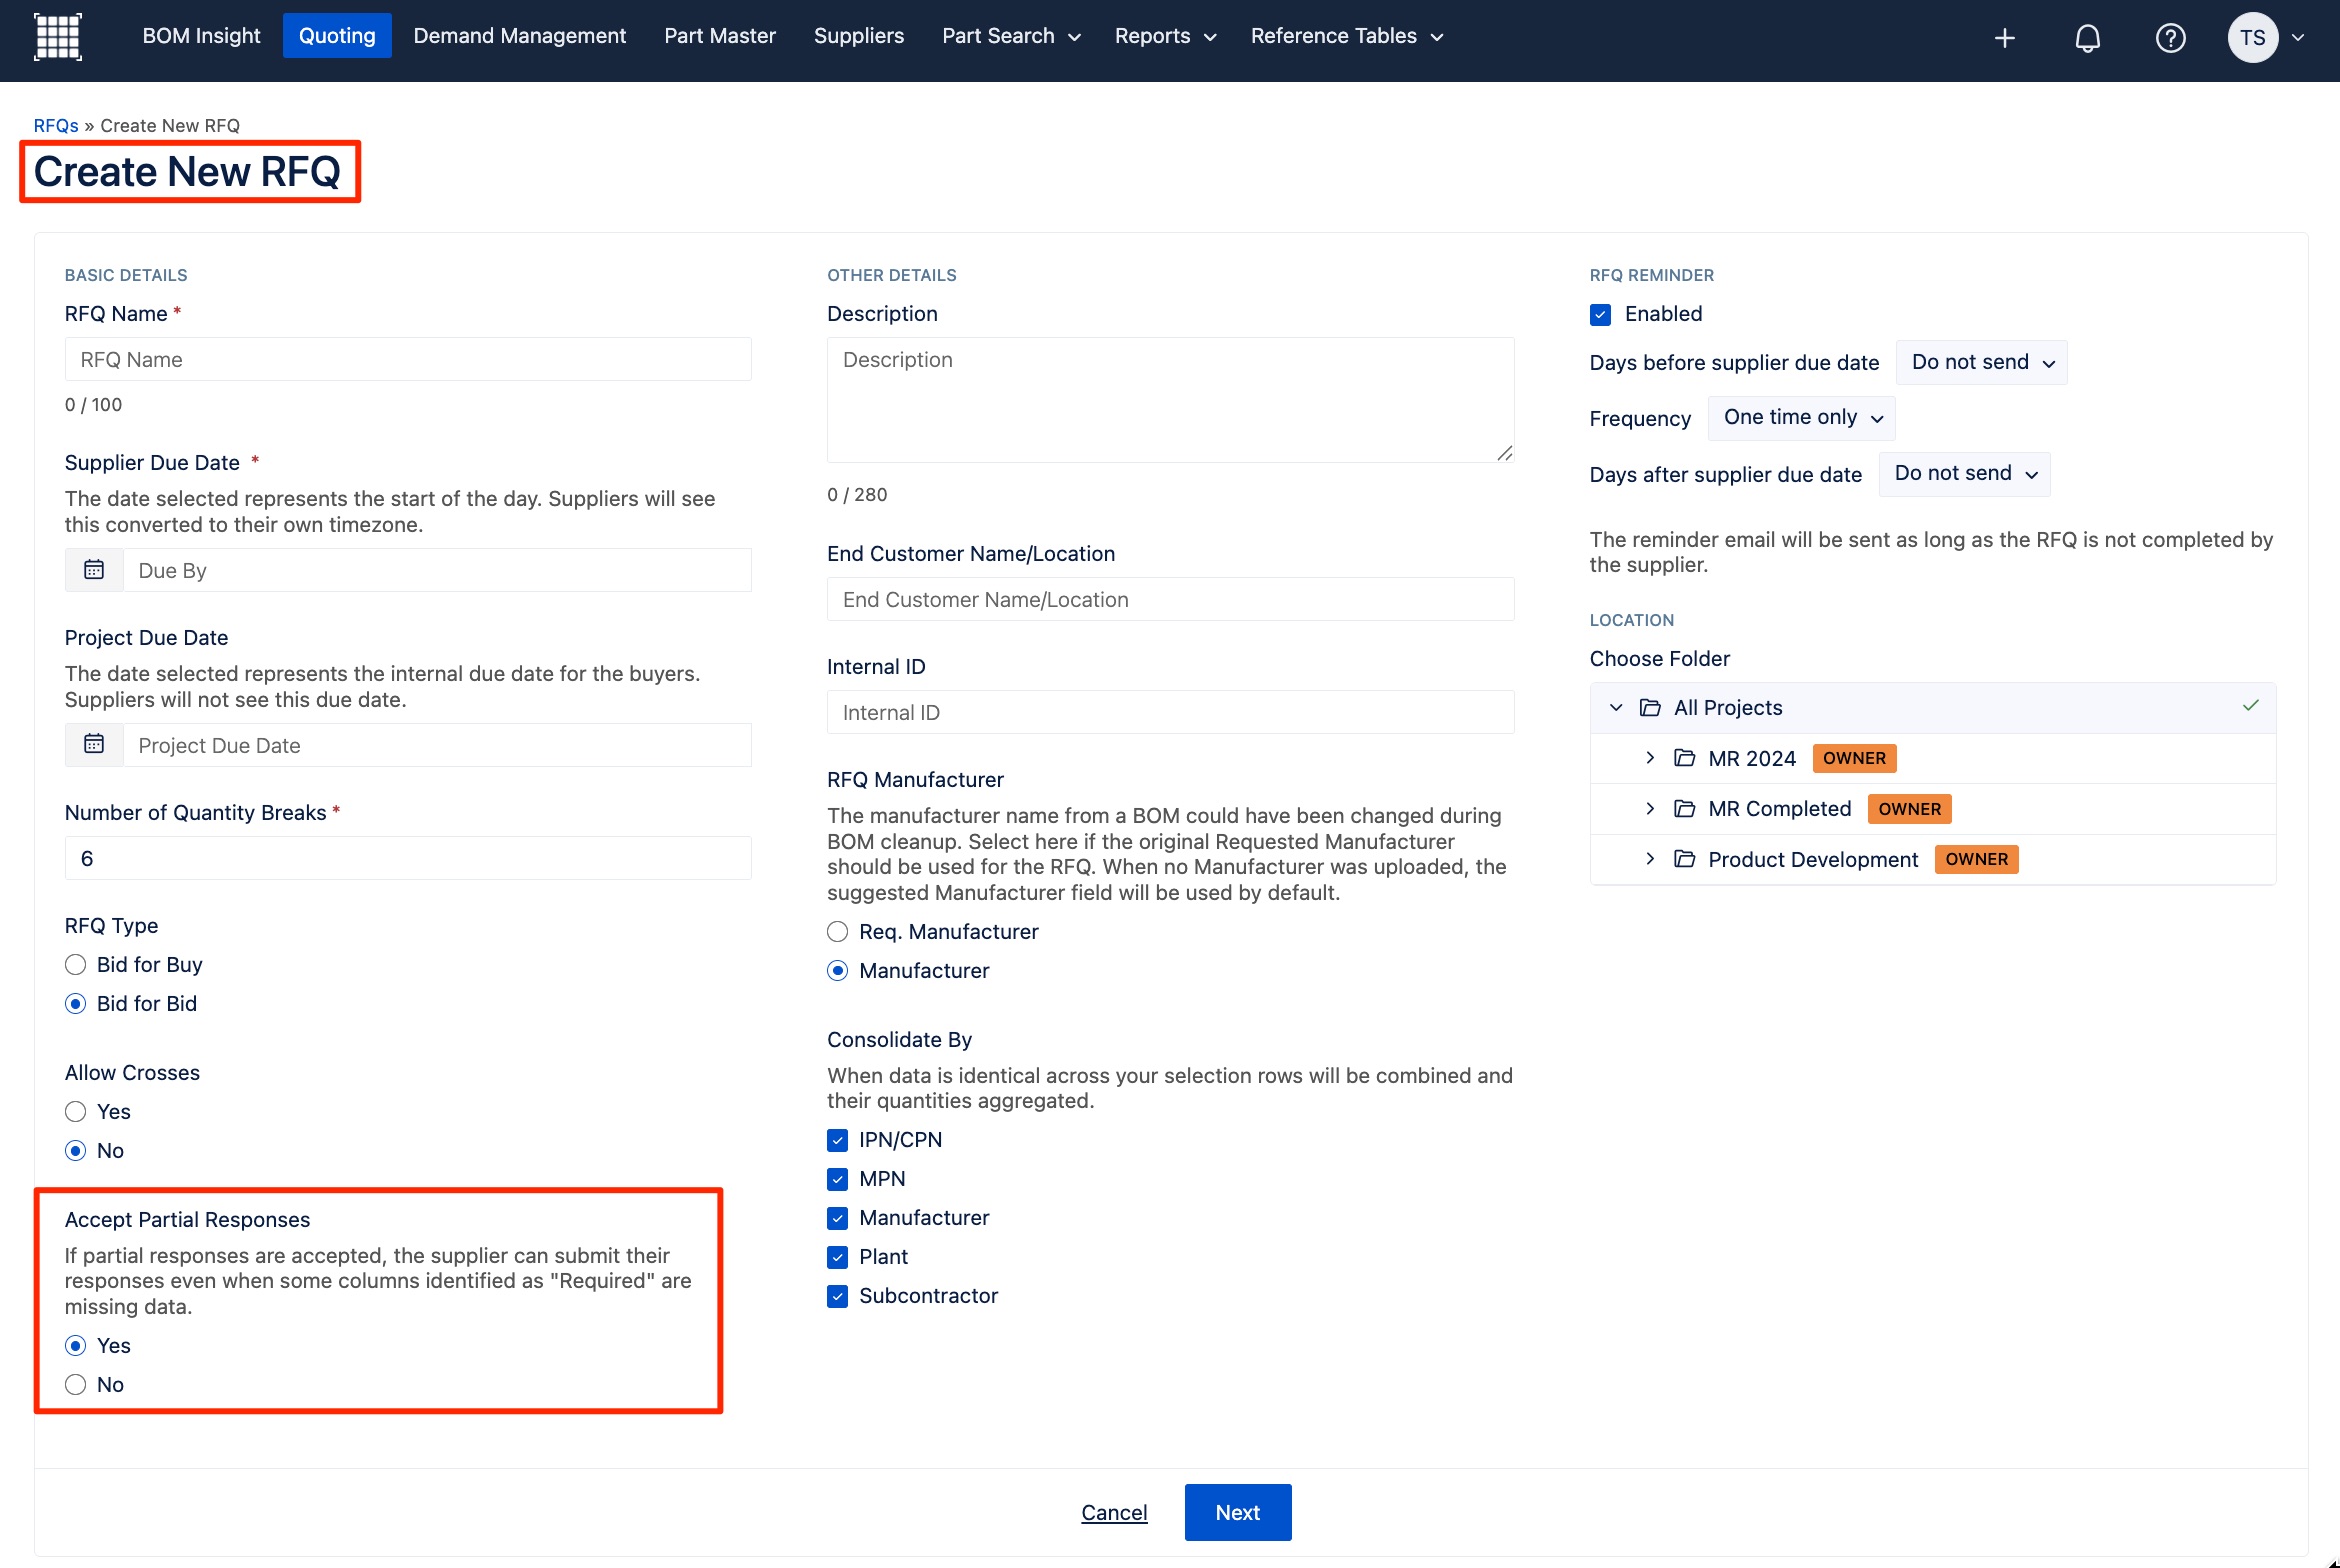
Task: Click the MR 2024 folder icon
Action: pos(1684,758)
